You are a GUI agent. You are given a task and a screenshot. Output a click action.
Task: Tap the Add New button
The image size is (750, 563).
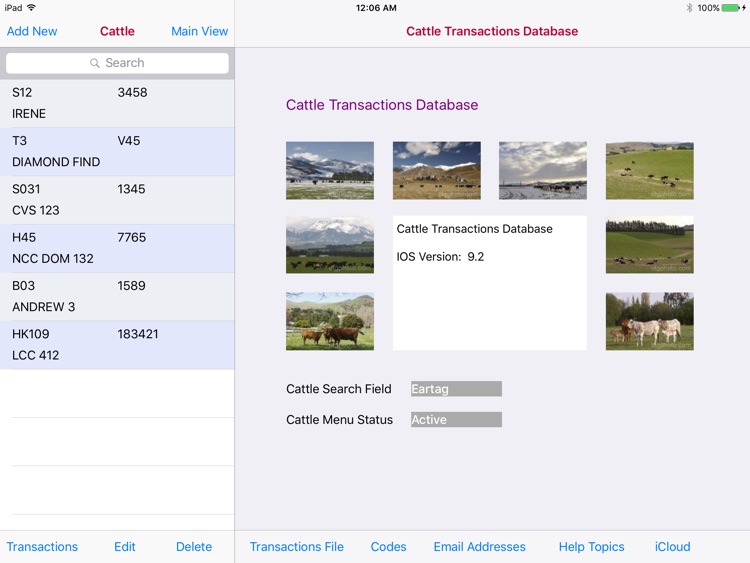pyautogui.click(x=32, y=31)
